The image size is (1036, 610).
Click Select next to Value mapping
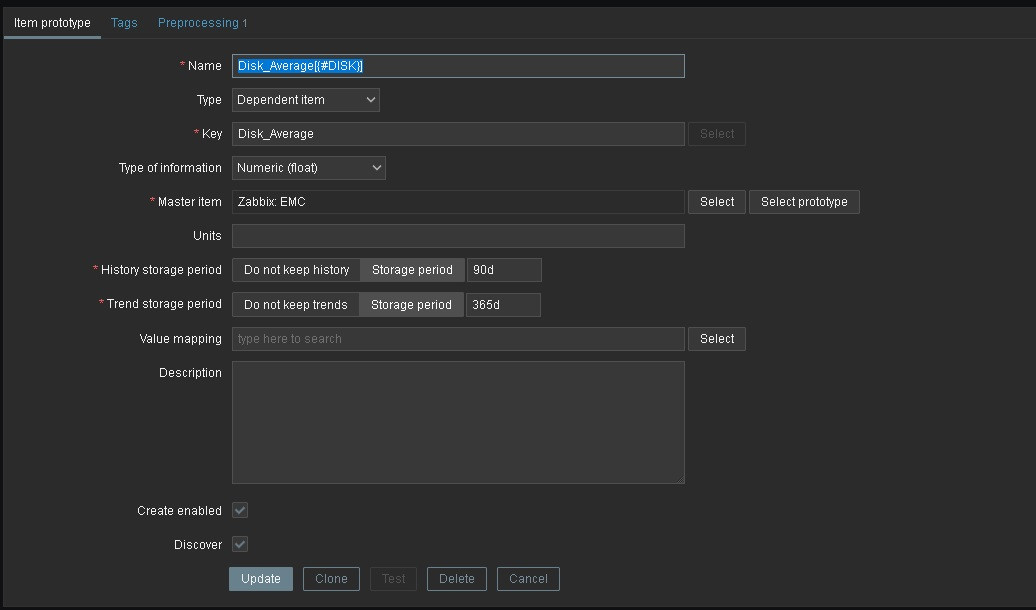(x=716, y=339)
